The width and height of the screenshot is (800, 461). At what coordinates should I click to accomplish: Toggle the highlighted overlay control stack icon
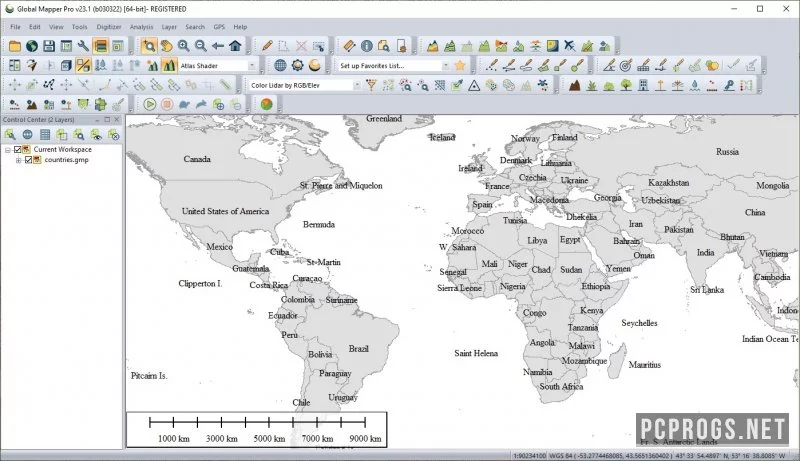(101, 46)
